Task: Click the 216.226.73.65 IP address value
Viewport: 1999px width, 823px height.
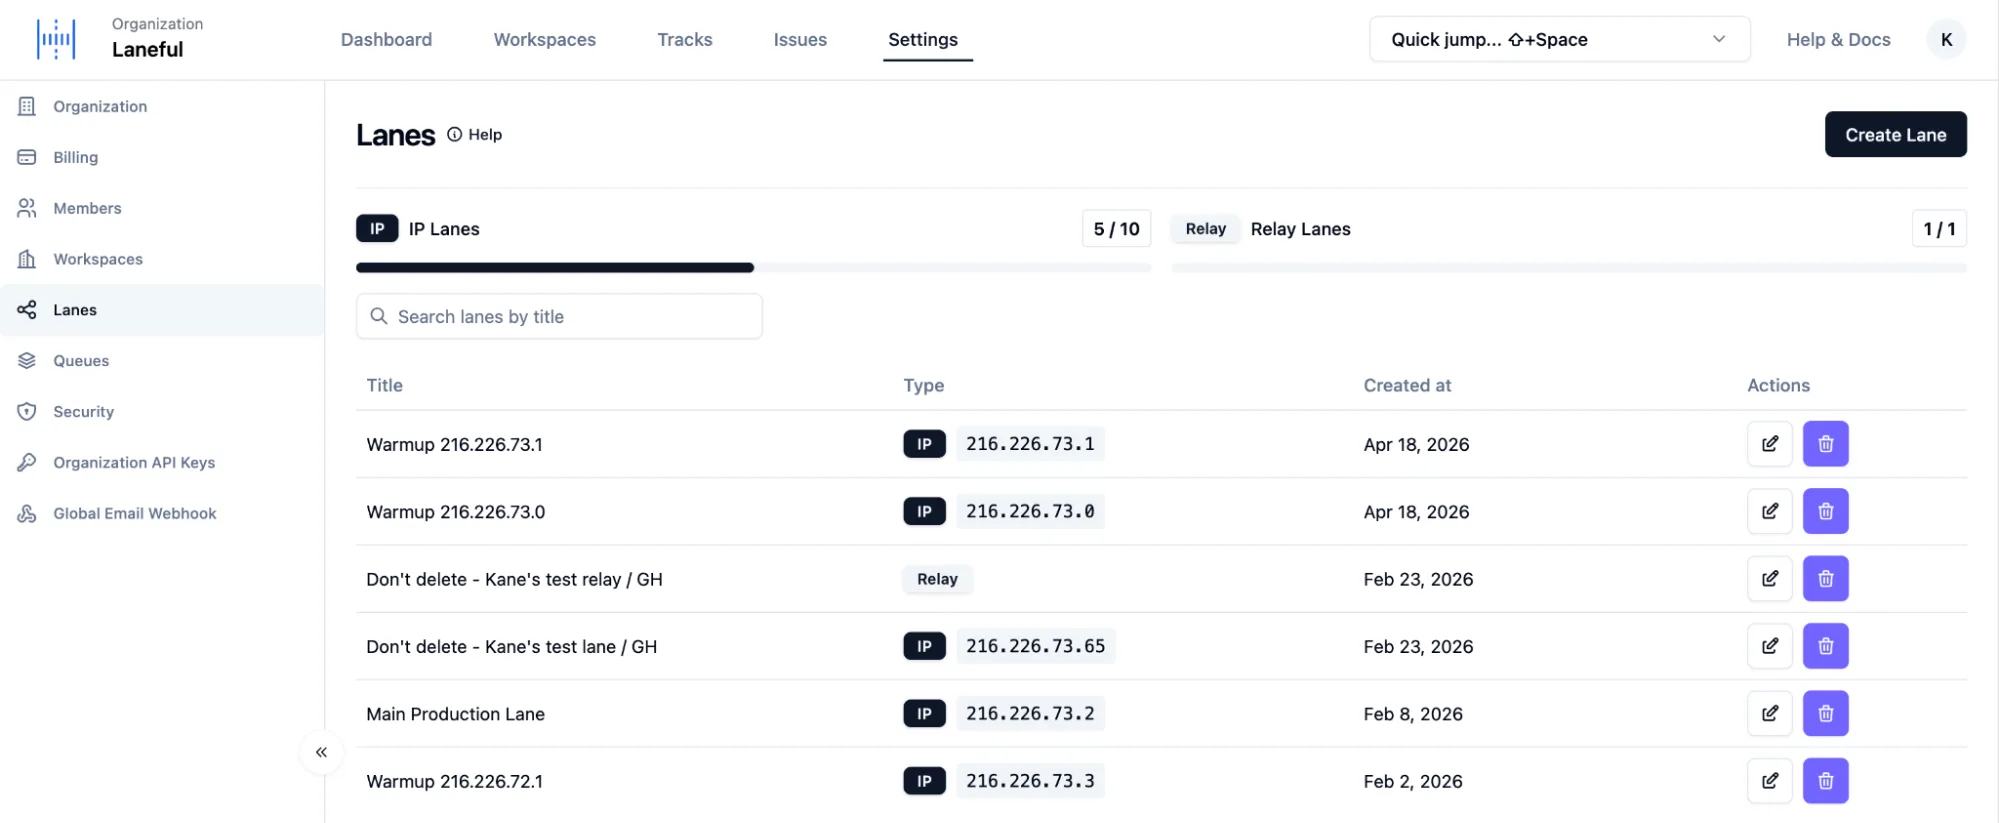Action: coord(1035,646)
